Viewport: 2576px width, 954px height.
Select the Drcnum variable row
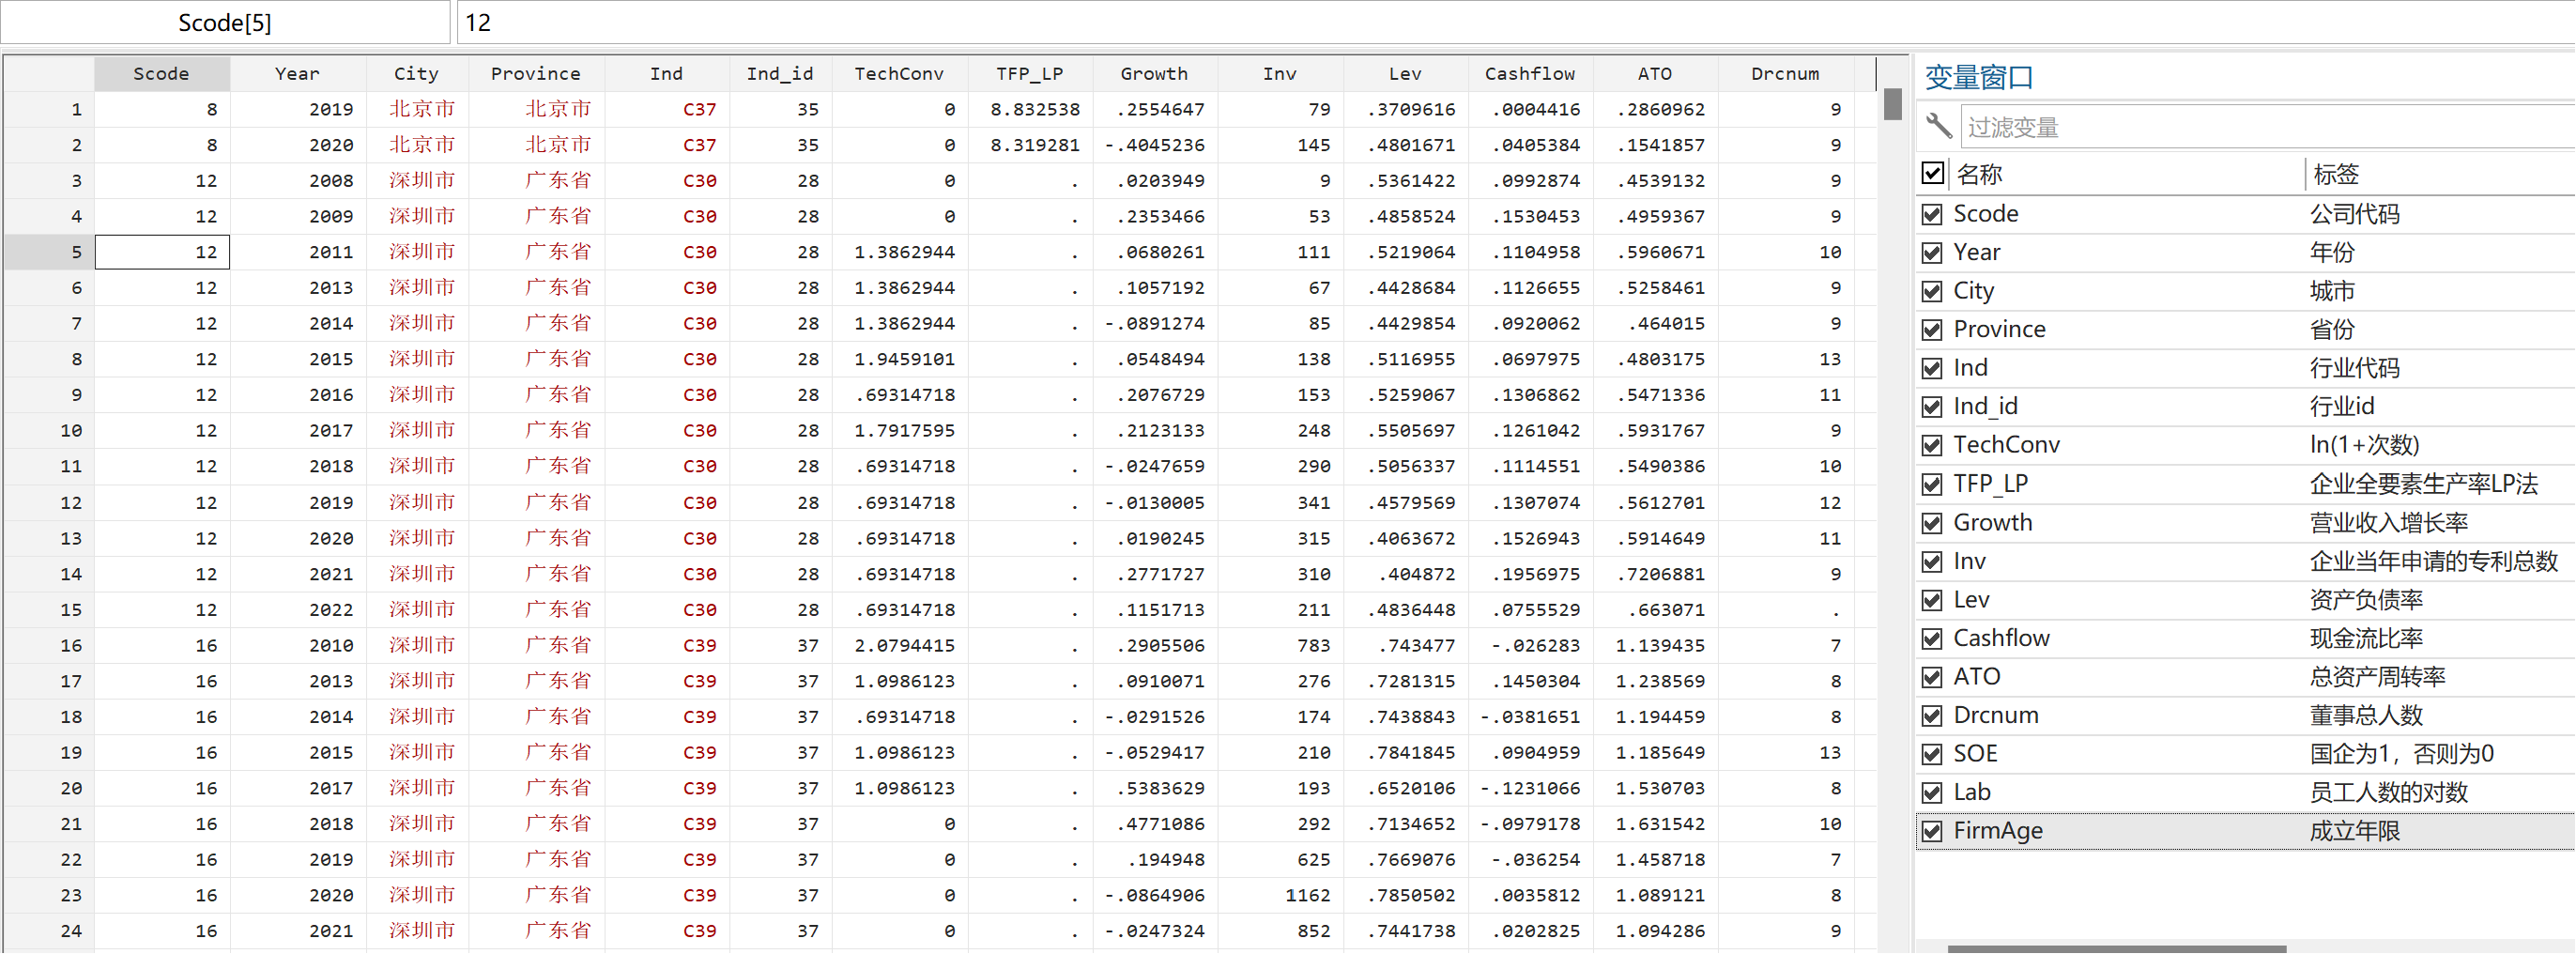(x=2245, y=715)
